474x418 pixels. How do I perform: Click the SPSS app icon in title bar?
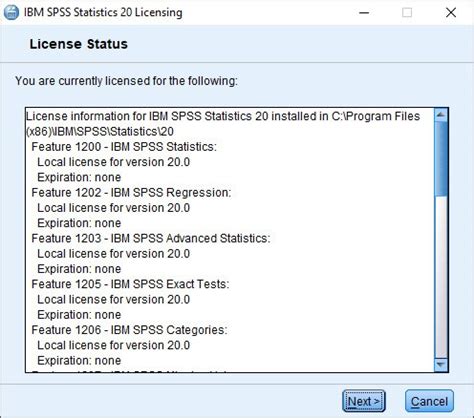pyautogui.click(x=11, y=13)
